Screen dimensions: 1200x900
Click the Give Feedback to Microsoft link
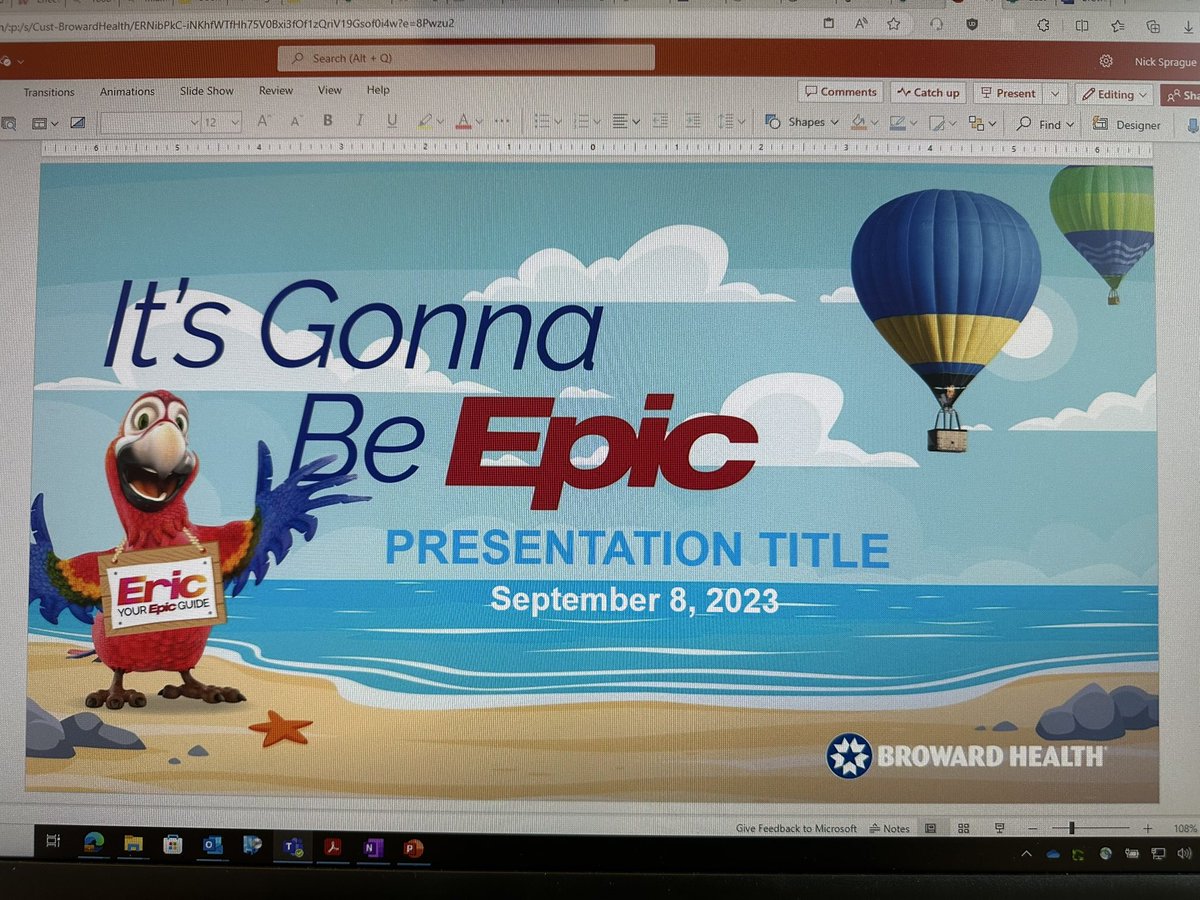pos(796,828)
